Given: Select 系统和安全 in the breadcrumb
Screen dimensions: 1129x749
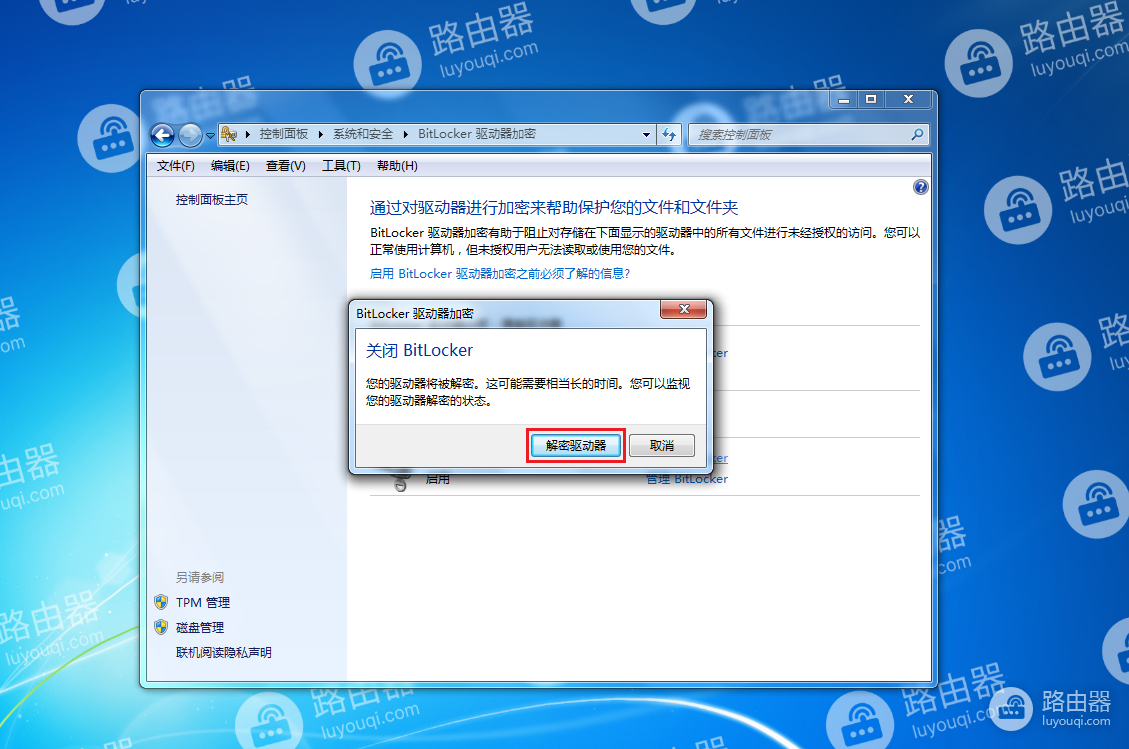Looking at the screenshot, I should coord(363,134).
